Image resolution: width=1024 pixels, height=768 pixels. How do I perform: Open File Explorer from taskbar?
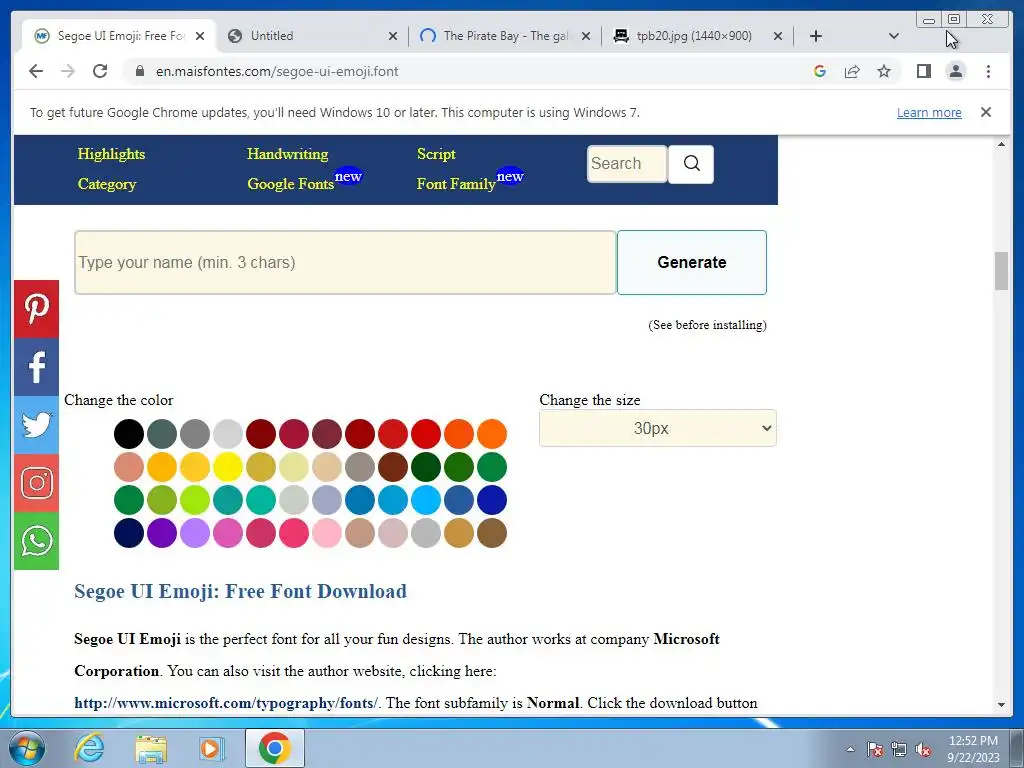[151, 748]
